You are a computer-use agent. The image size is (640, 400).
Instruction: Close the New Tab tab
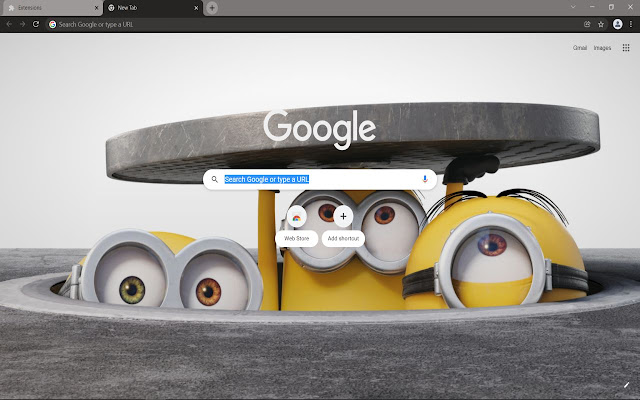click(196, 8)
